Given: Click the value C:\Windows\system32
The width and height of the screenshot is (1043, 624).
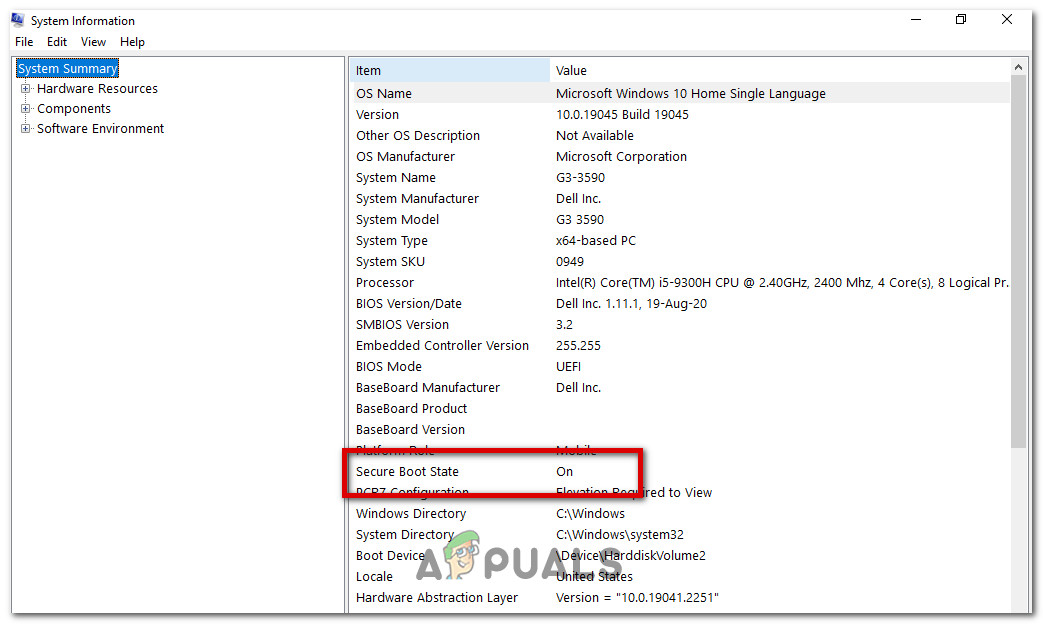Looking at the screenshot, I should coord(619,535).
